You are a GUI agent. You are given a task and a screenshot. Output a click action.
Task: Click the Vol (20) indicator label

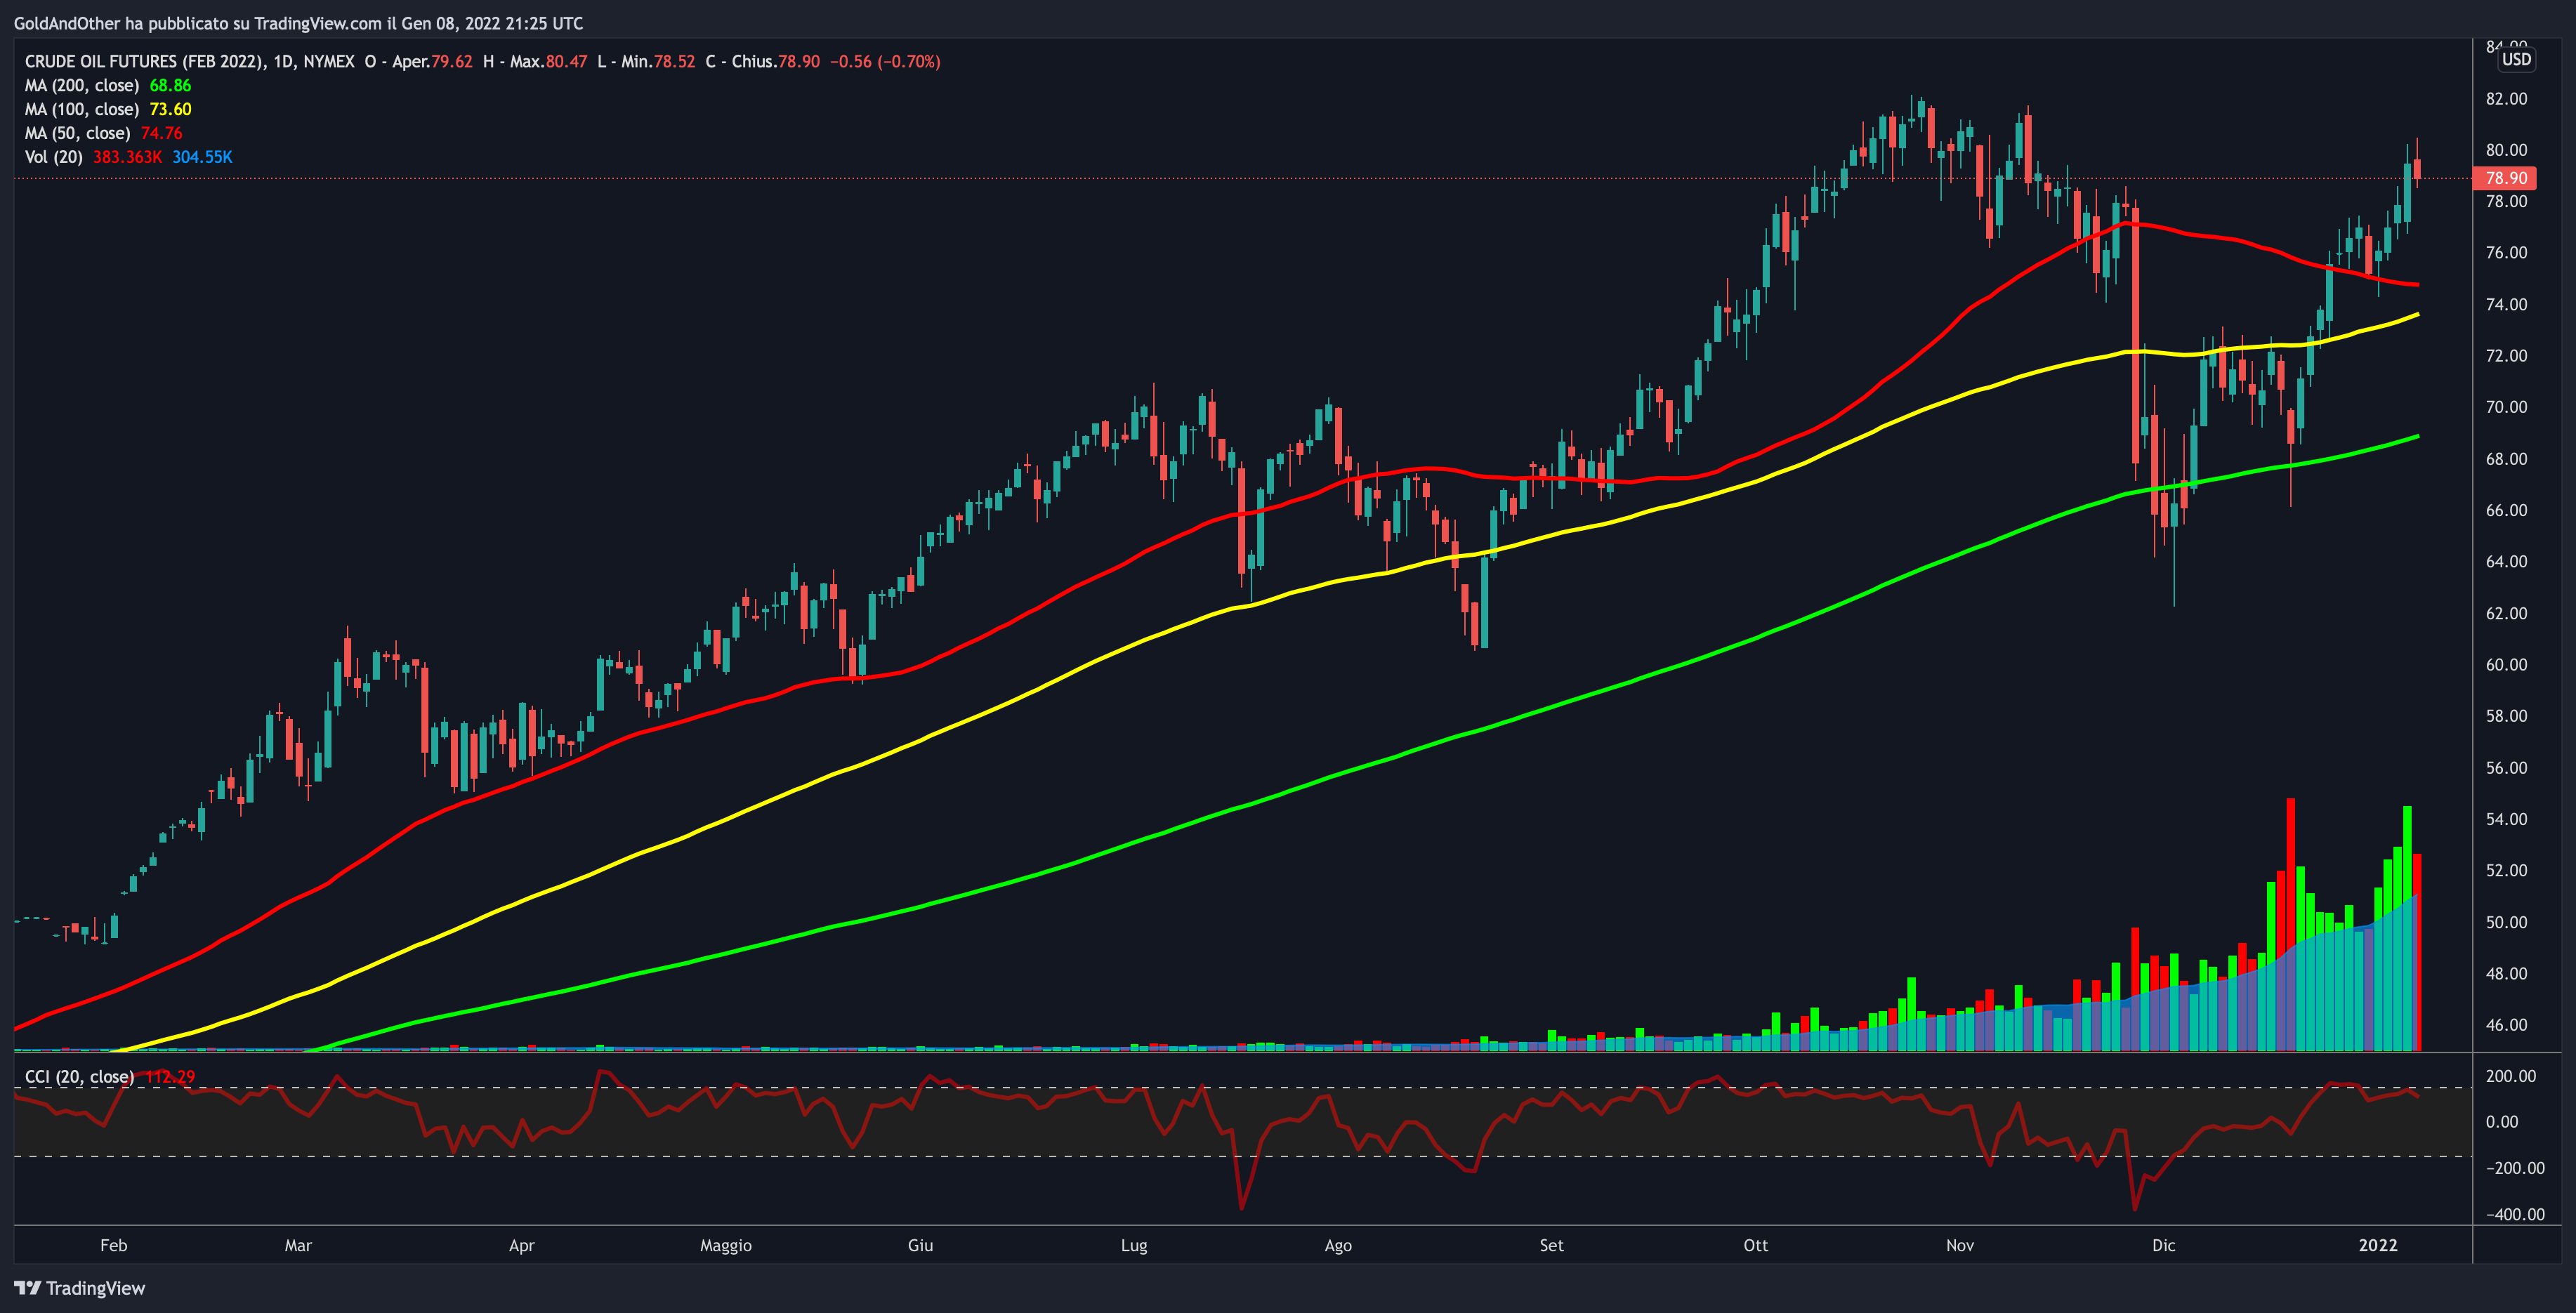click(54, 157)
